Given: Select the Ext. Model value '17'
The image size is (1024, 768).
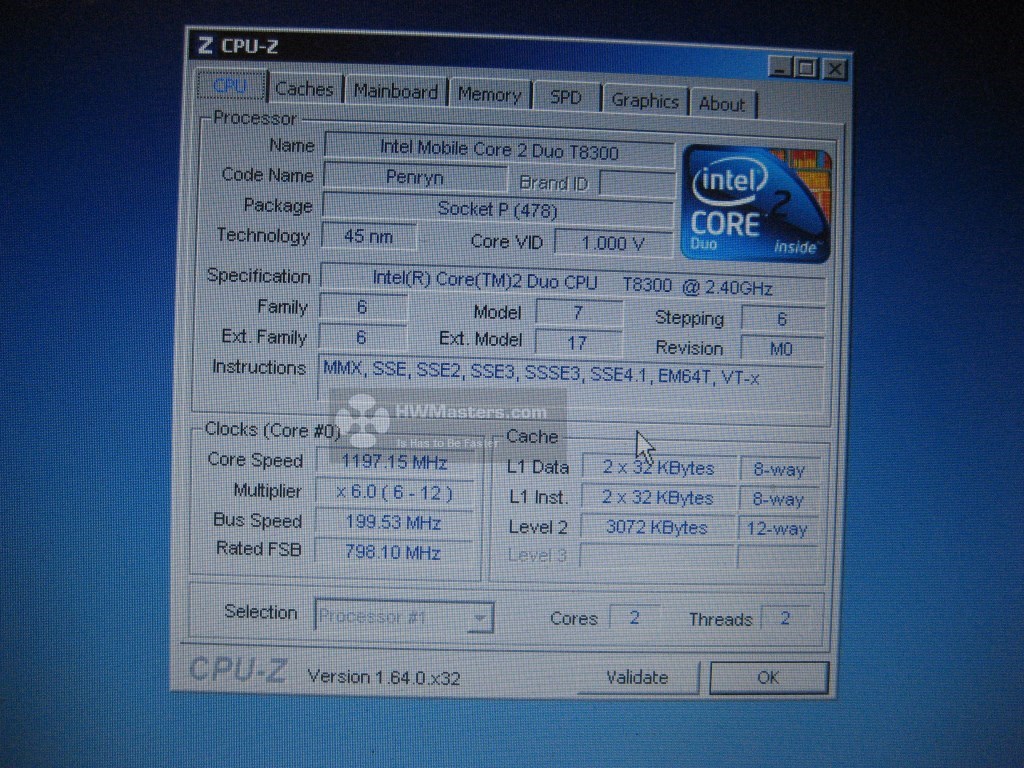Looking at the screenshot, I should point(577,343).
